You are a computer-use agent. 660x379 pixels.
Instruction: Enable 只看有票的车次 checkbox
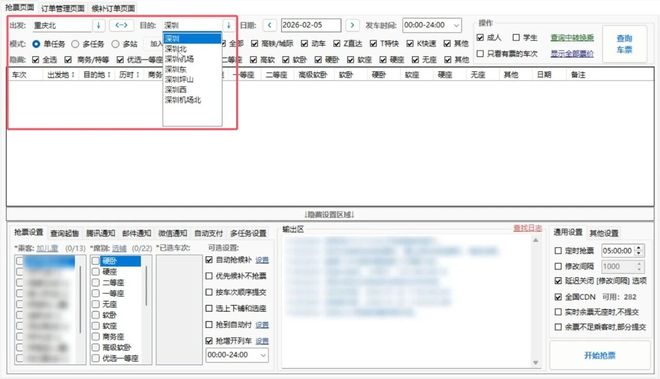coord(480,53)
